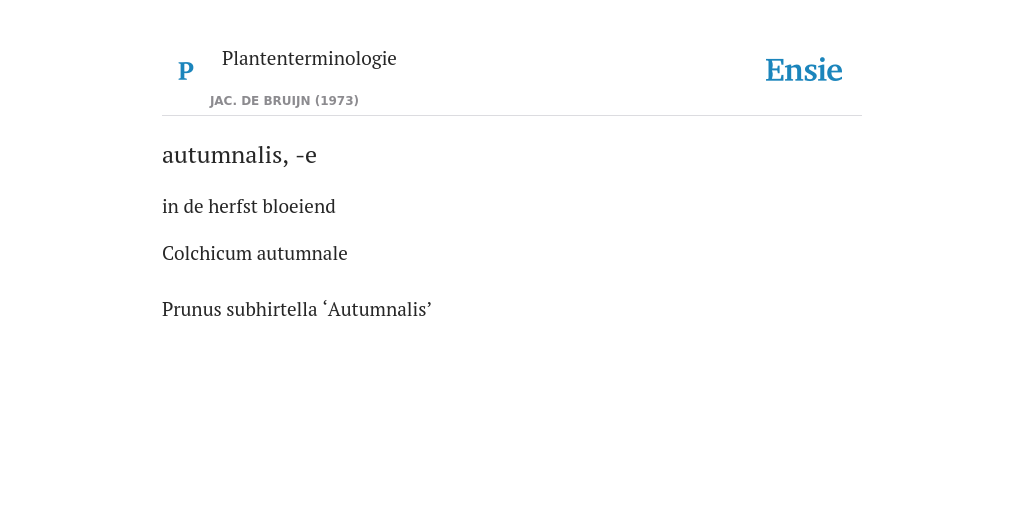
Task: Click the word autumnale
Action: pyautogui.click(x=302, y=253)
